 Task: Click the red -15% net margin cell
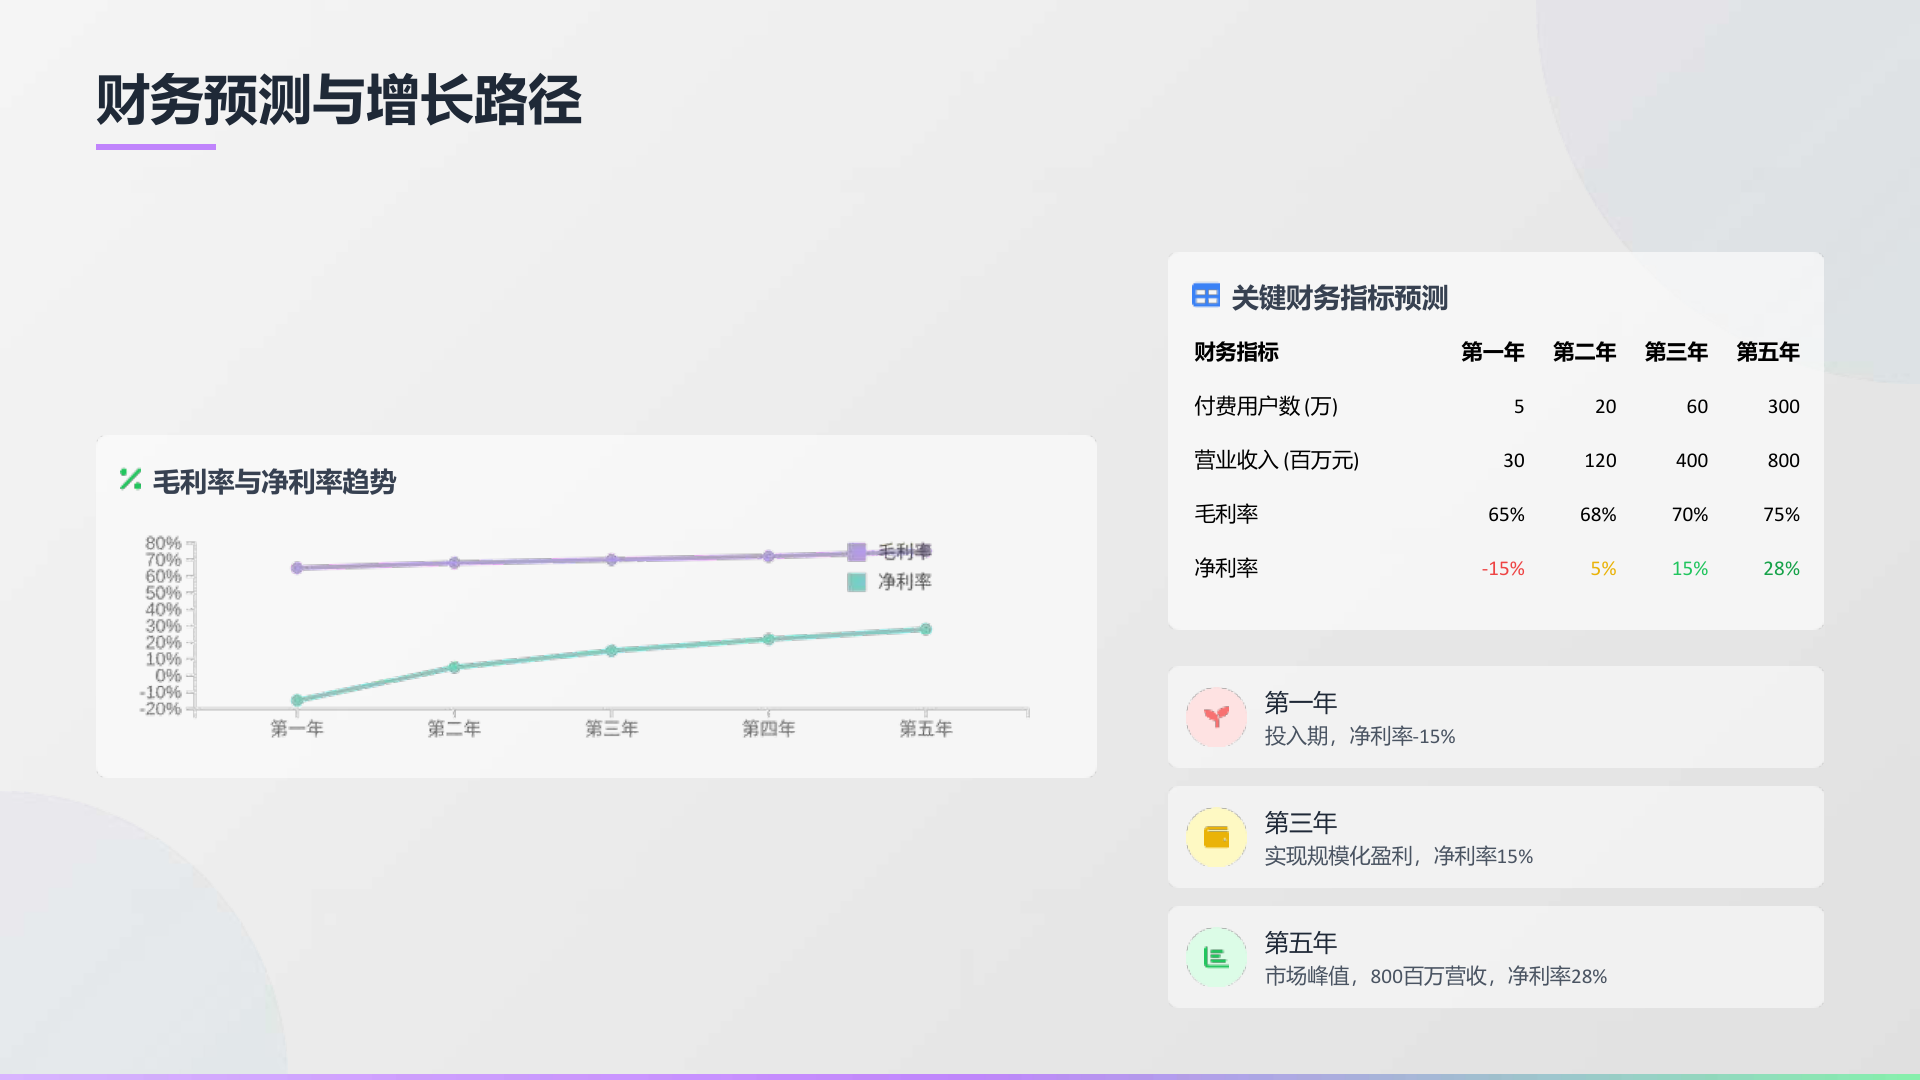click(1503, 568)
